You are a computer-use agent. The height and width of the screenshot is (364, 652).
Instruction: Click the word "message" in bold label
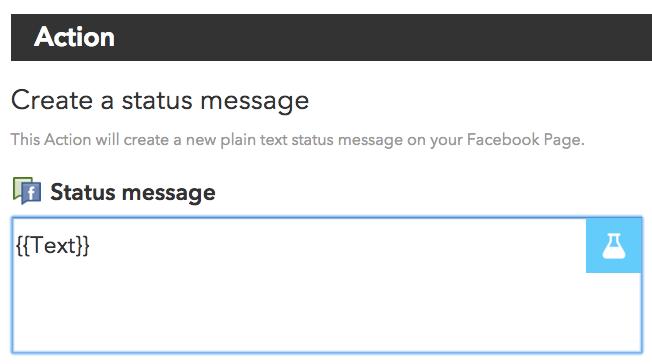(x=168, y=193)
